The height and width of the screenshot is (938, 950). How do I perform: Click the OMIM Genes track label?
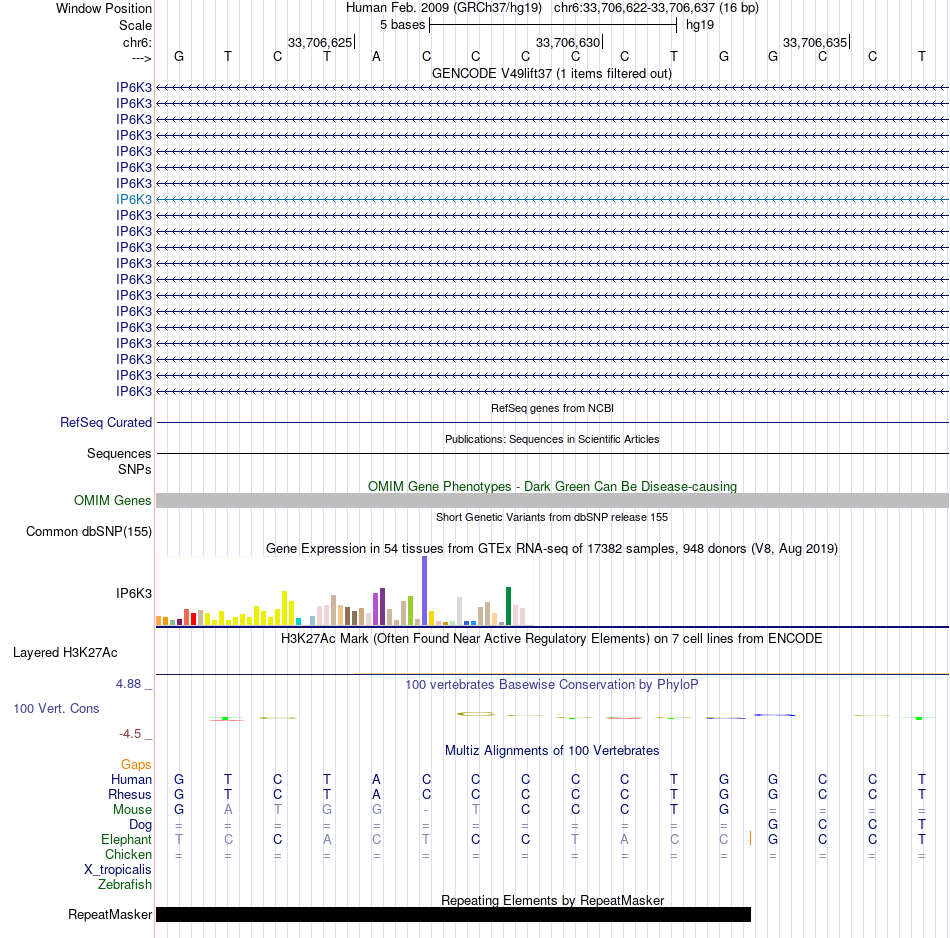pos(113,501)
